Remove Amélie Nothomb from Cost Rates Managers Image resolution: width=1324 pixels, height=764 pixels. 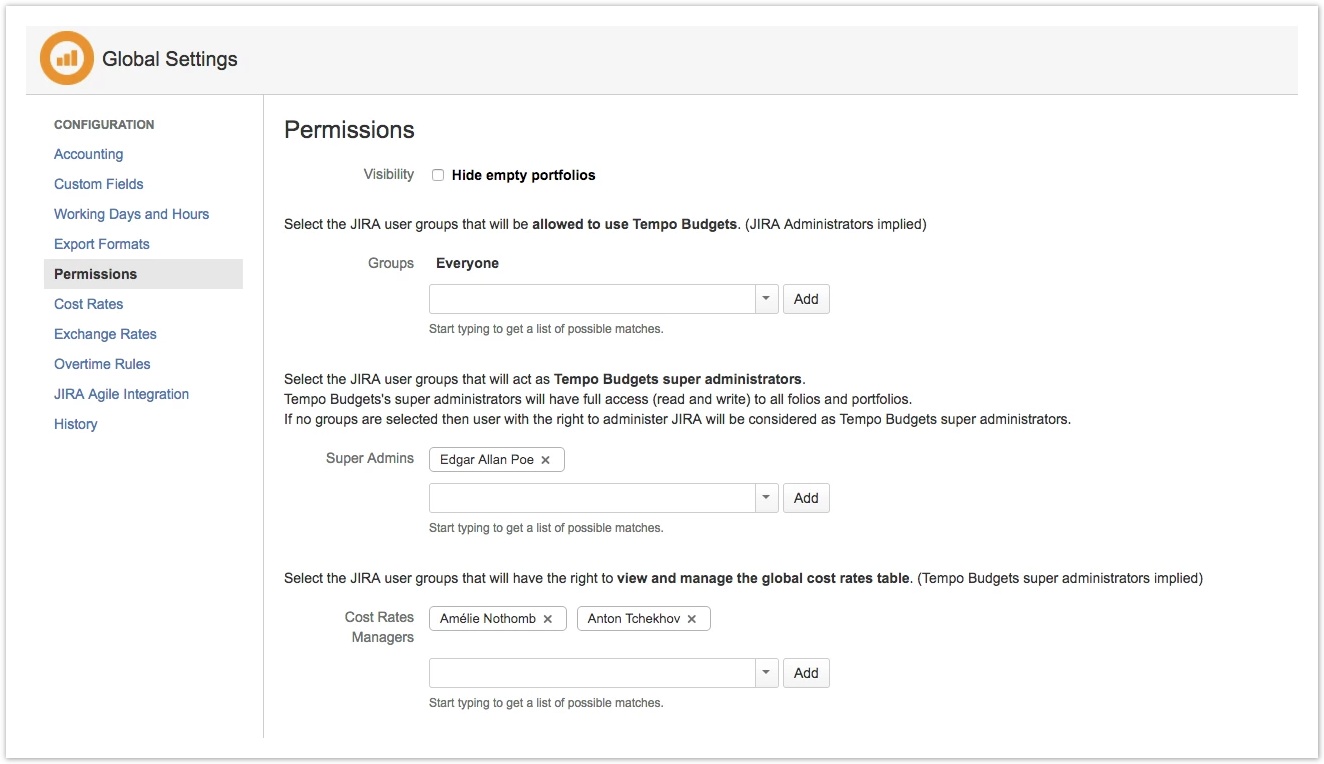coord(548,618)
